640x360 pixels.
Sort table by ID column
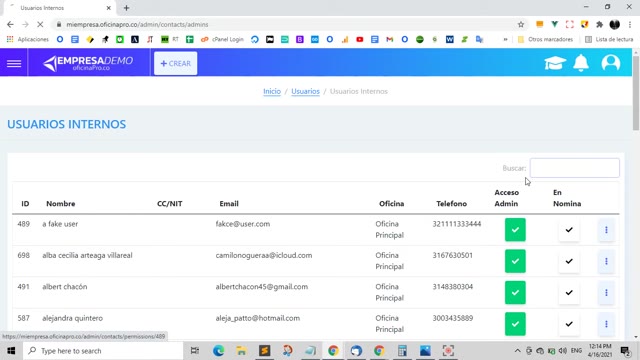[x=25, y=204]
